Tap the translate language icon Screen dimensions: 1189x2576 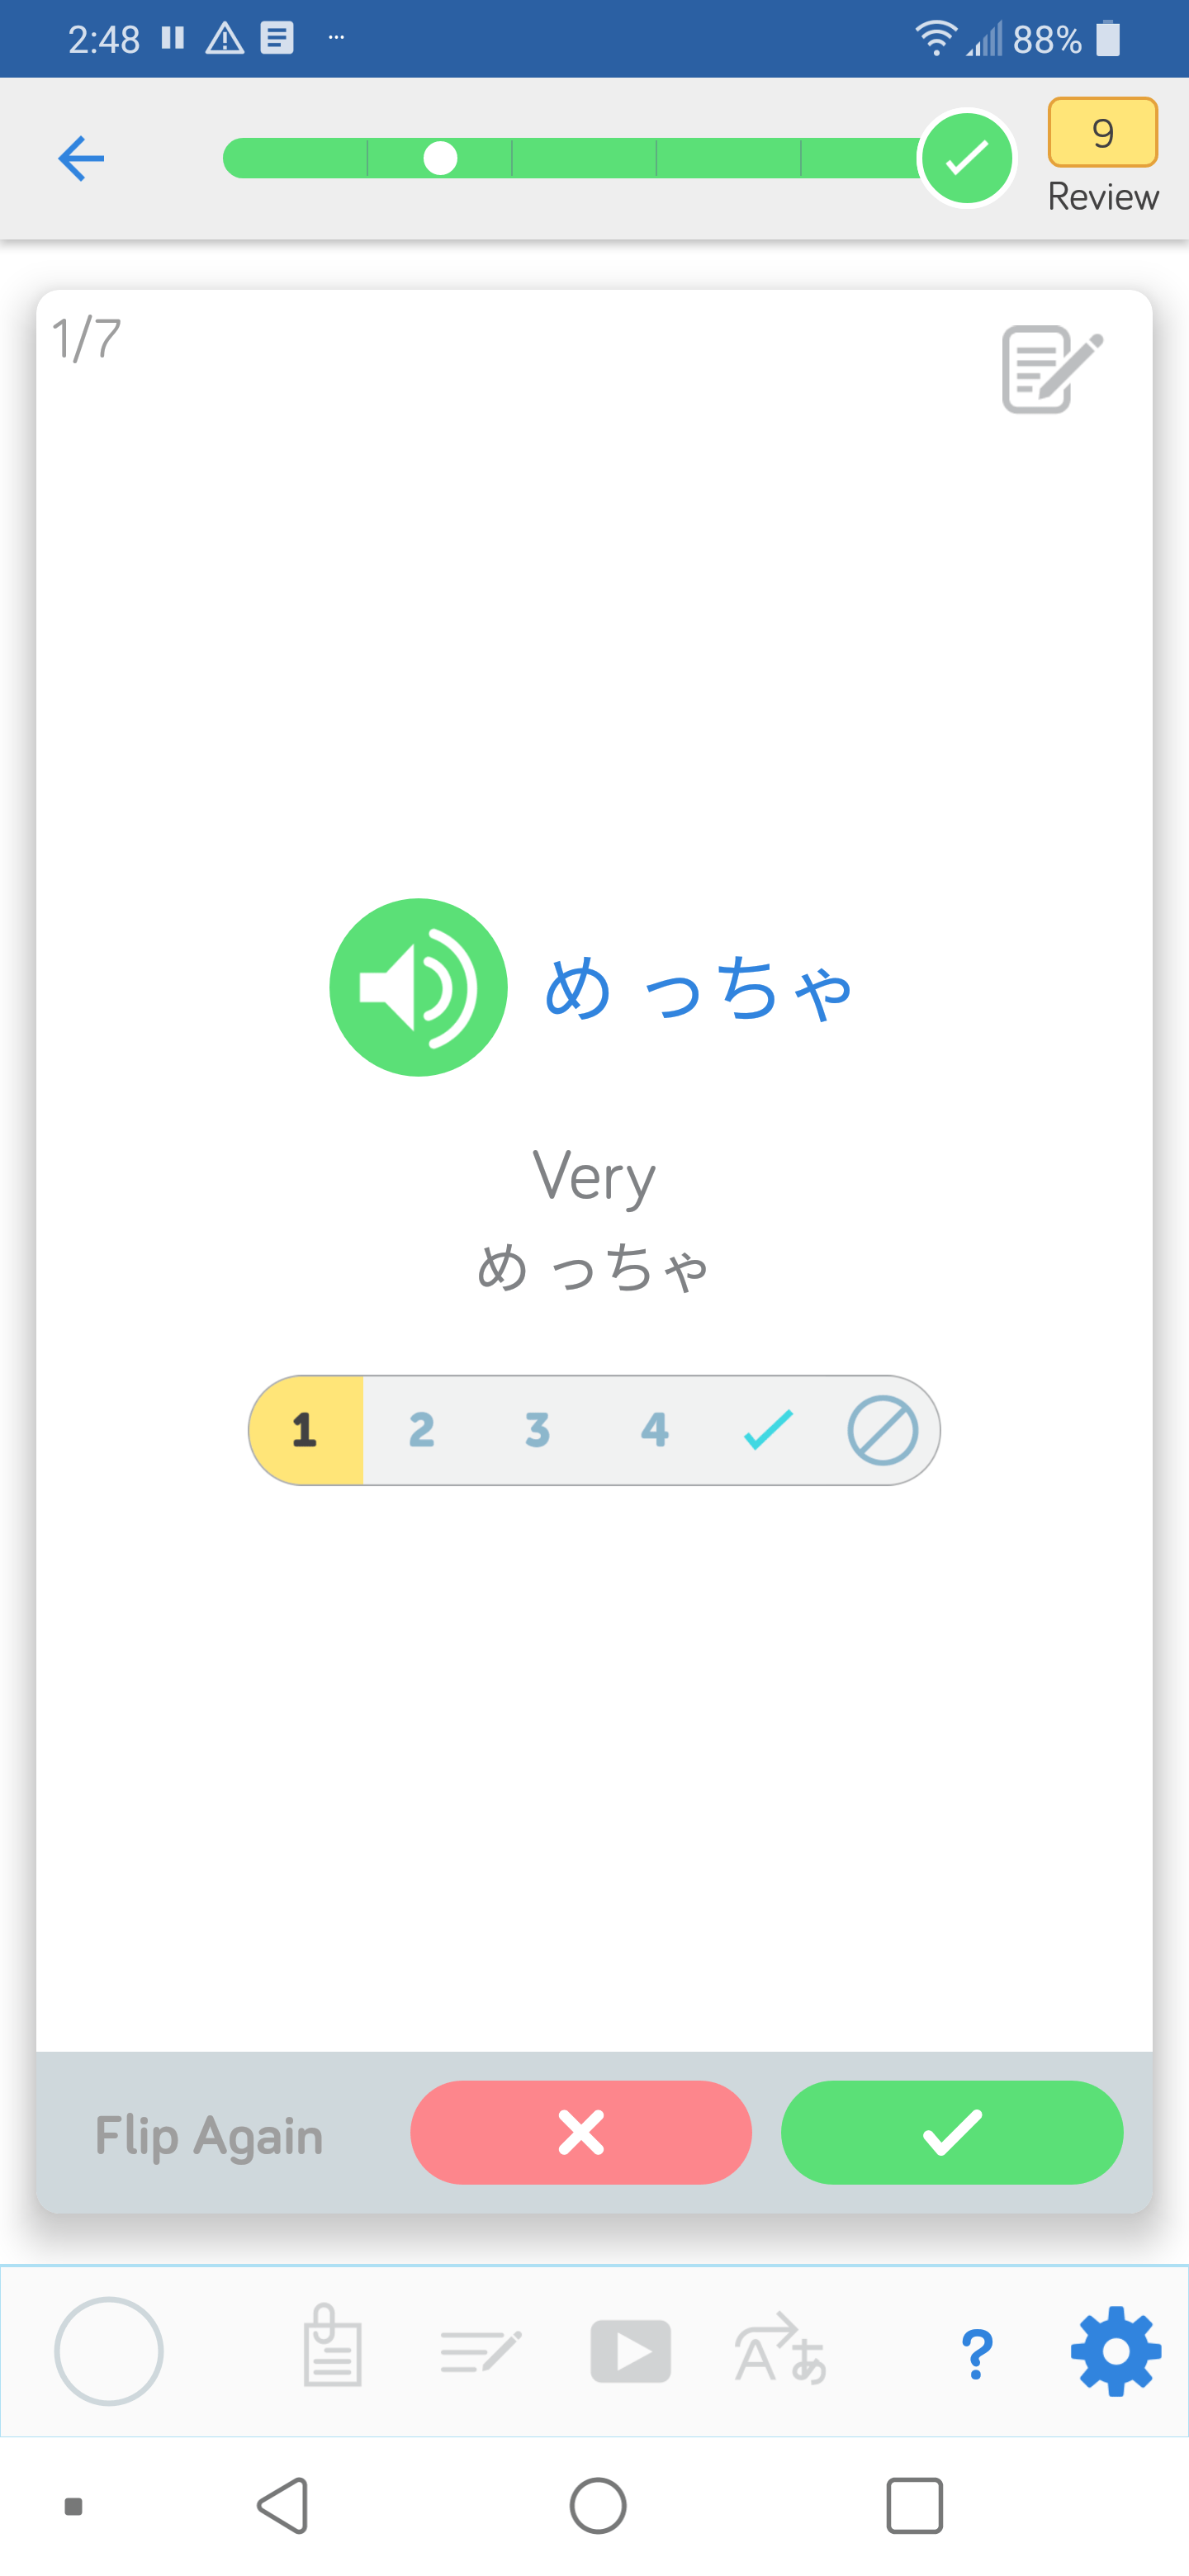click(x=781, y=2351)
